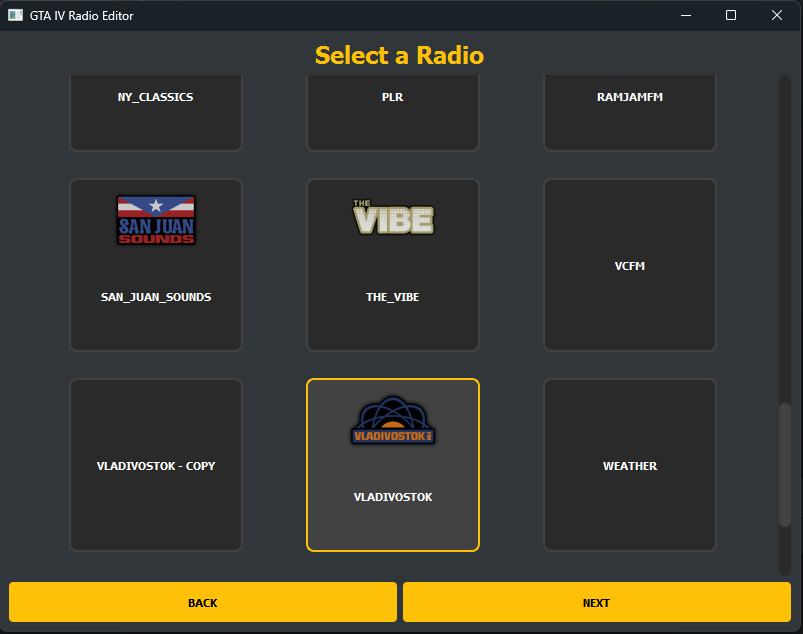Maximize the GTA IV Radio Editor window
Screen dimensions: 803x634
pyautogui.click(x=731, y=15)
